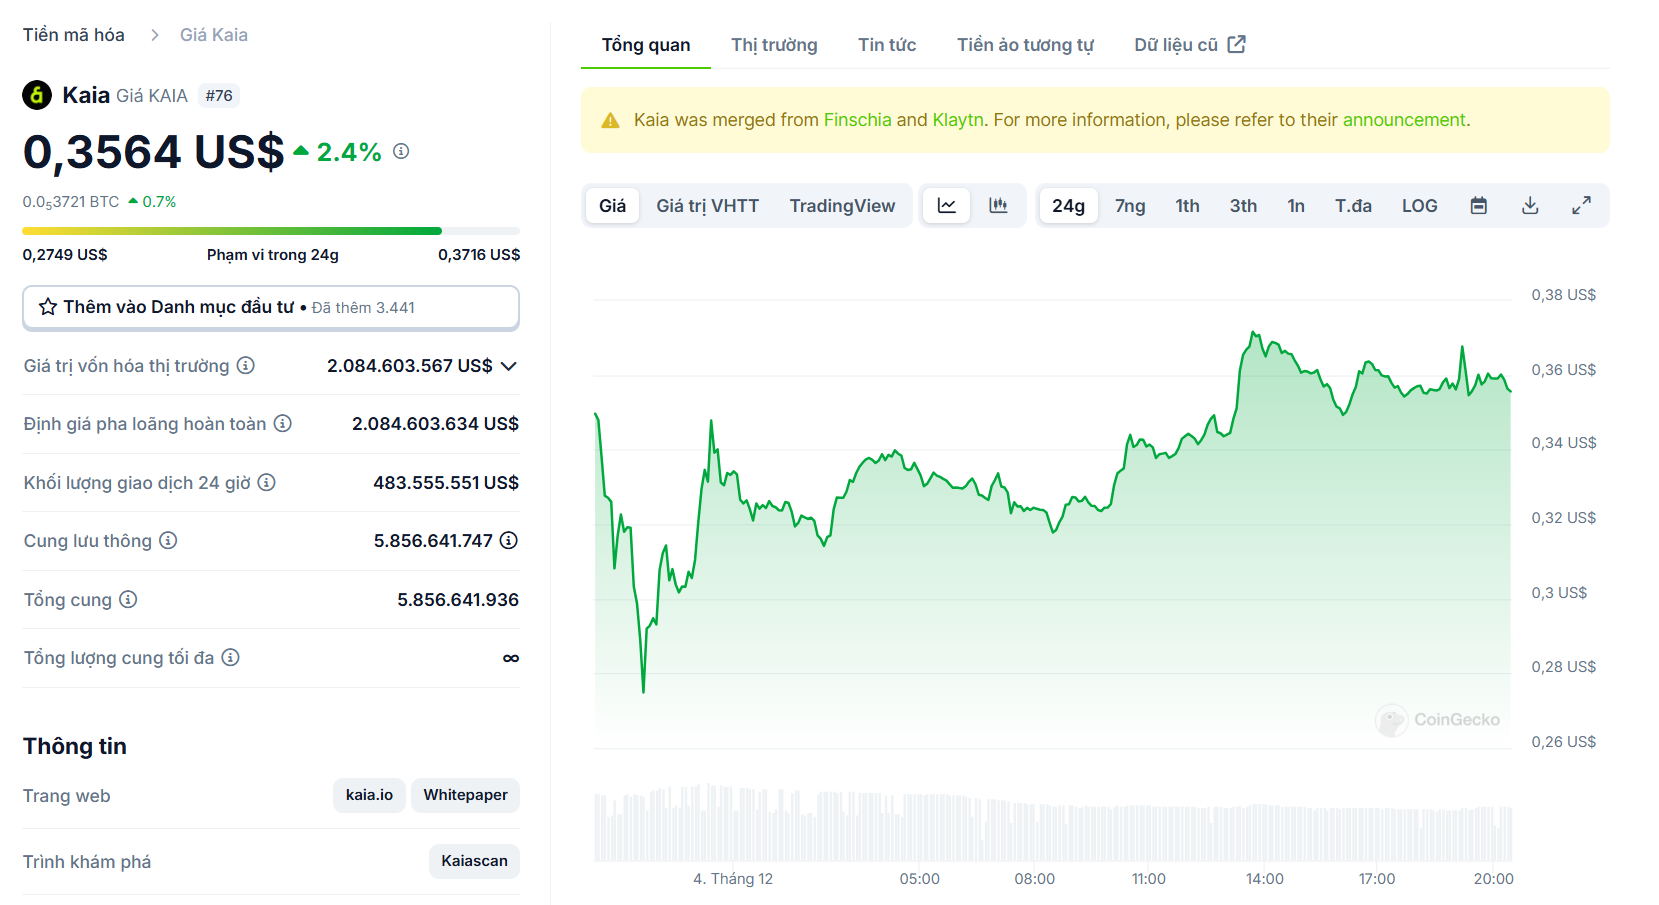Screen dimensions: 1659x905
Task: Choose the 3th time range
Action: [x=1243, y=206]
